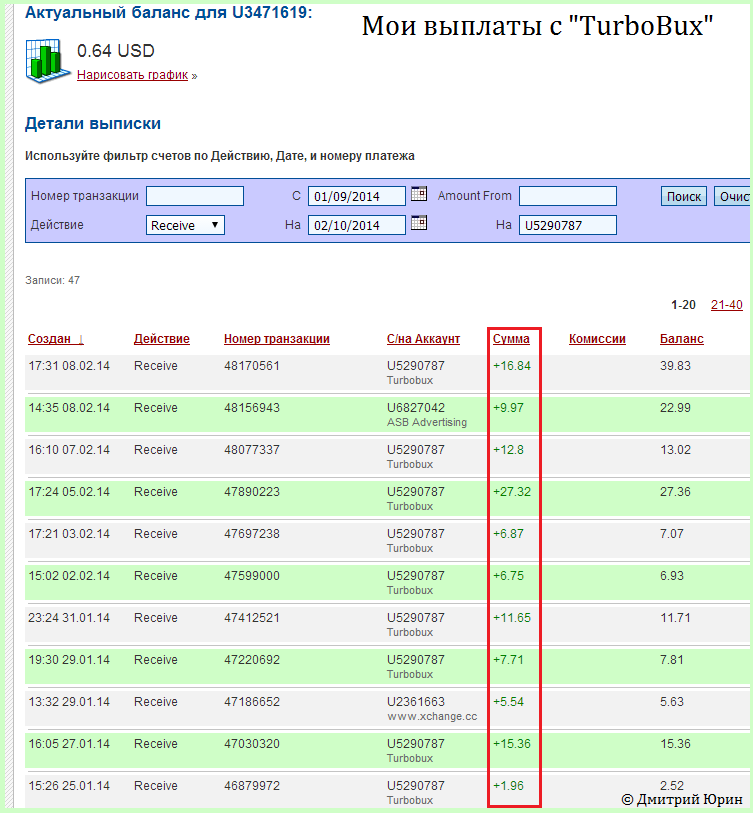Click date 17:24 05.02.14
Image resolution: width=753 pixels, height=813 pixels.
pyautogui.click(x=69, y=492)
